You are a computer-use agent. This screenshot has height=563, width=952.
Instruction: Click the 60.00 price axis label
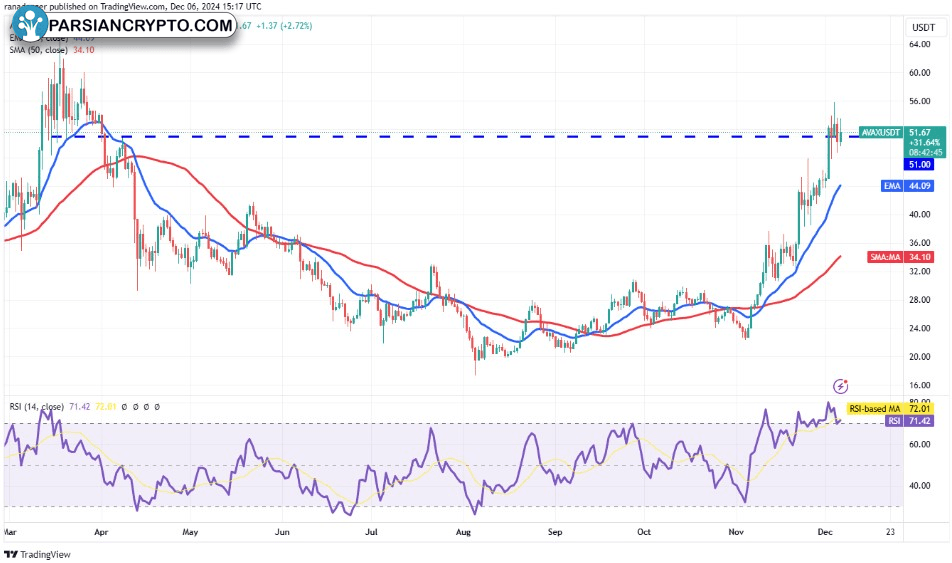pos(919,73)
